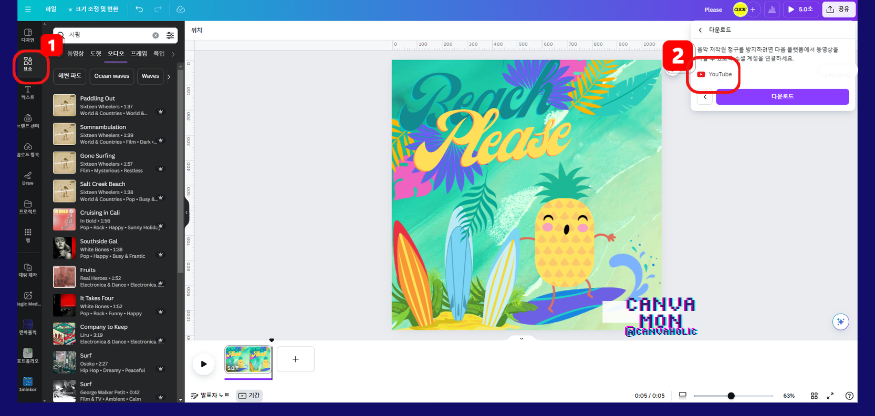Collapse the timeline with chevron

(x=521, y=338)
